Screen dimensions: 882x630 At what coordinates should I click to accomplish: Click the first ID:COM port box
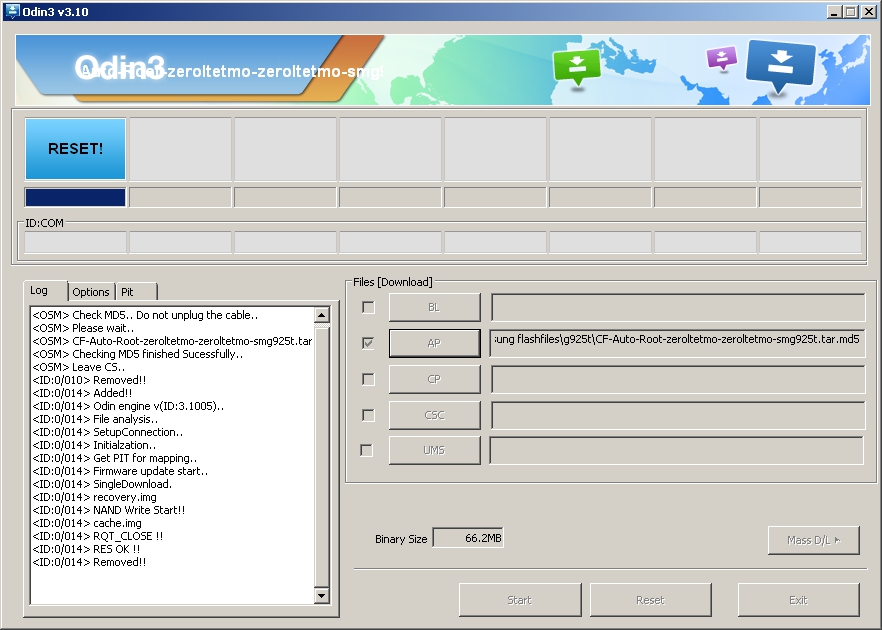[x=75, y=242]
